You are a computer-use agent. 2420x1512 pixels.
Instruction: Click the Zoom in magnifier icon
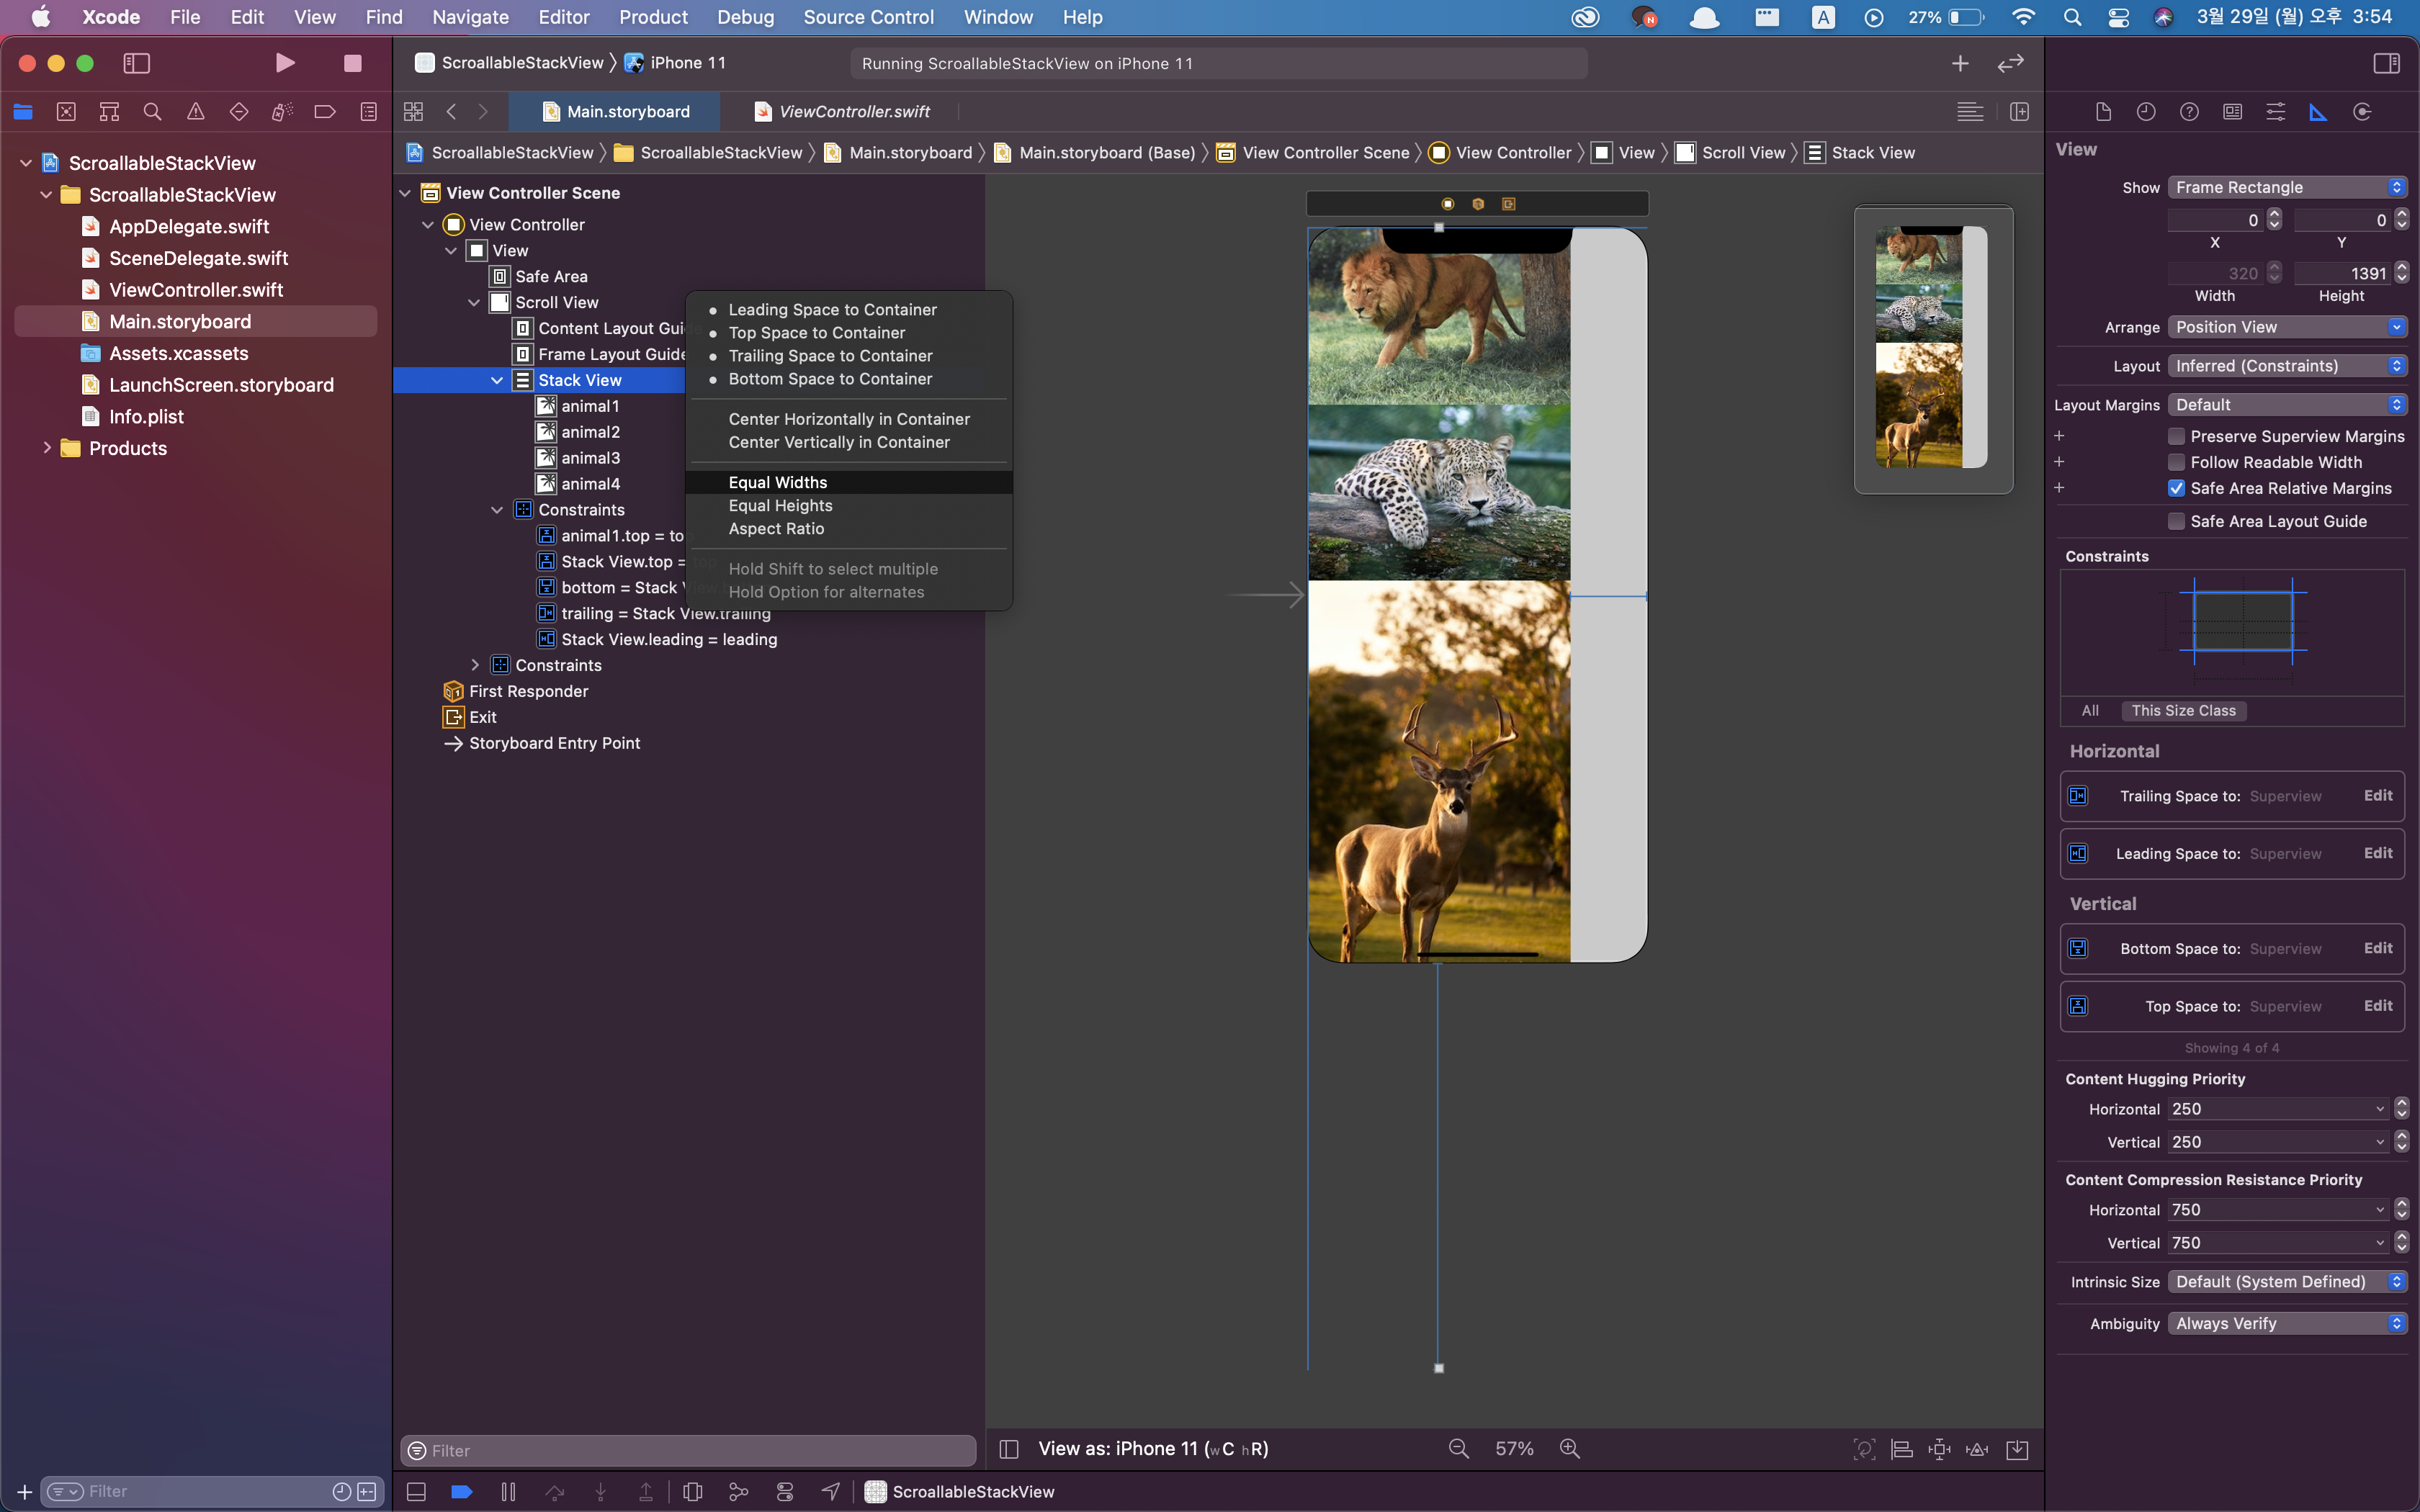tap(1569, 1449)
